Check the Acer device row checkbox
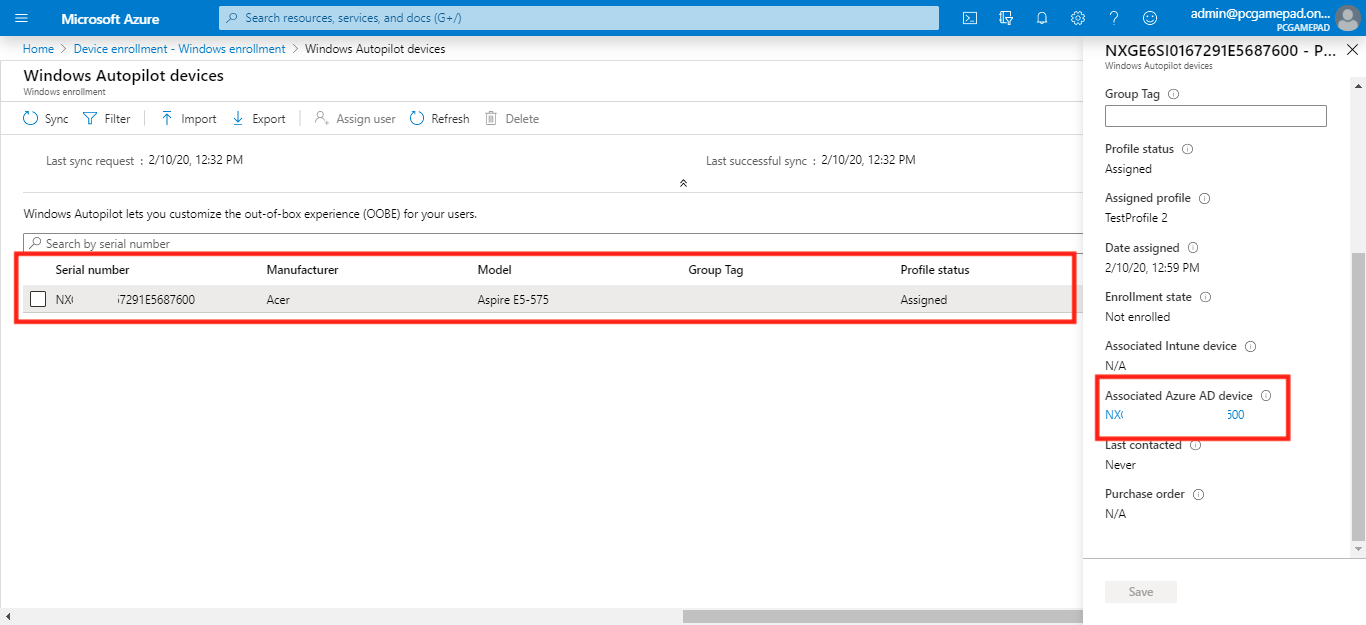Image resolution: width=1366 pixels, height=625 pixels. pyautogui.click(x=38, y=299)
